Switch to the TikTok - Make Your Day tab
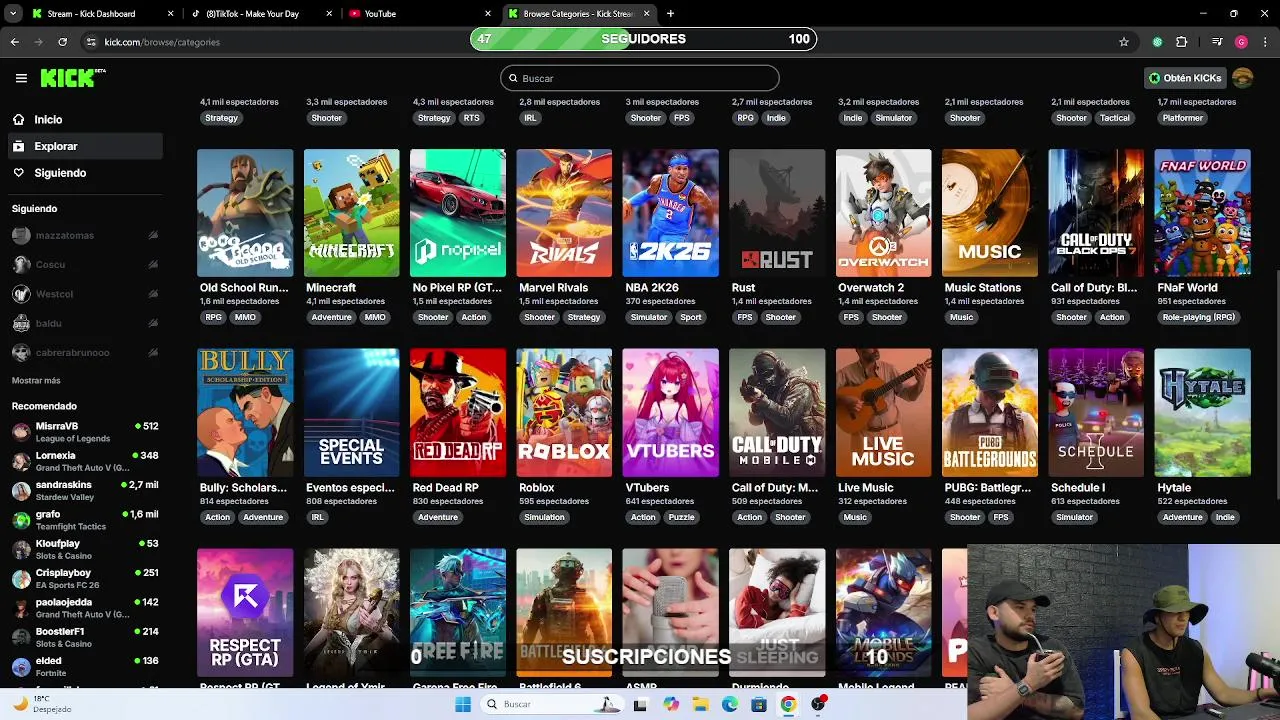Viewport: 1280px width, 720px height. [x=260, y=14]
